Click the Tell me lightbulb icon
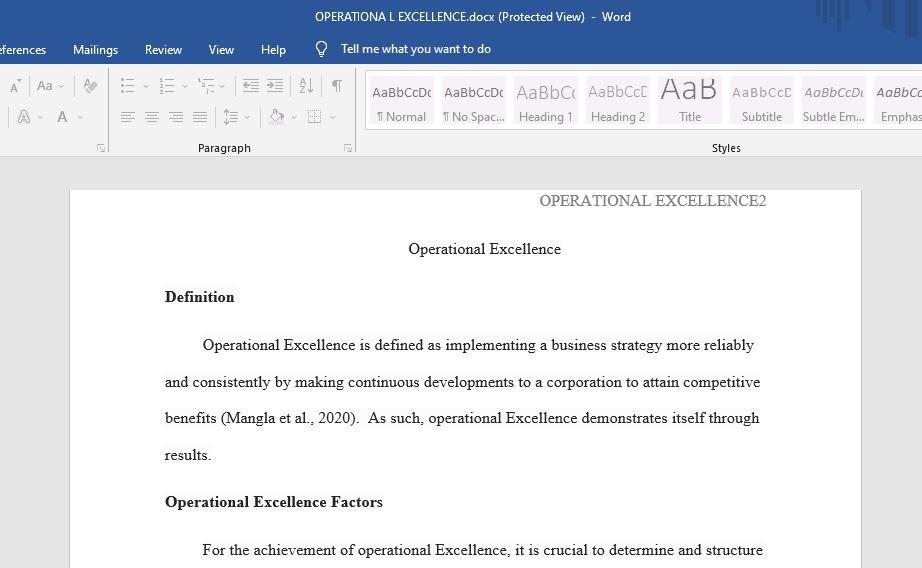The height and width of the screenshot is (568, 922). pos(321,49)
